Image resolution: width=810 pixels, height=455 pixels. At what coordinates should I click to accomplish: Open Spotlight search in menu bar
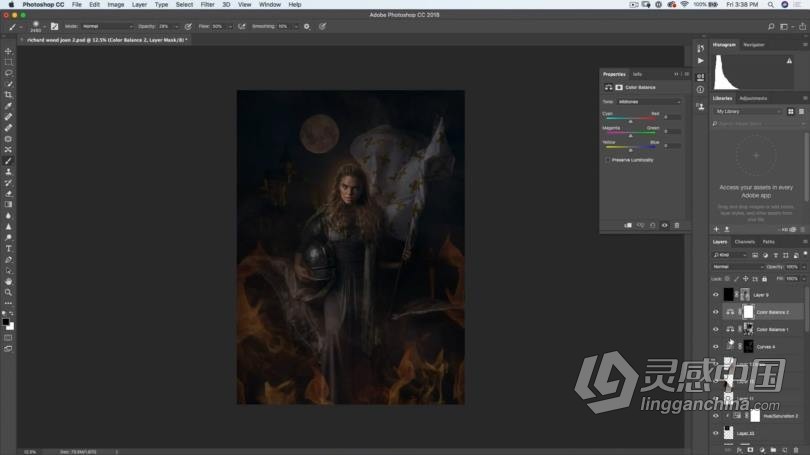(x=770, y=5)
